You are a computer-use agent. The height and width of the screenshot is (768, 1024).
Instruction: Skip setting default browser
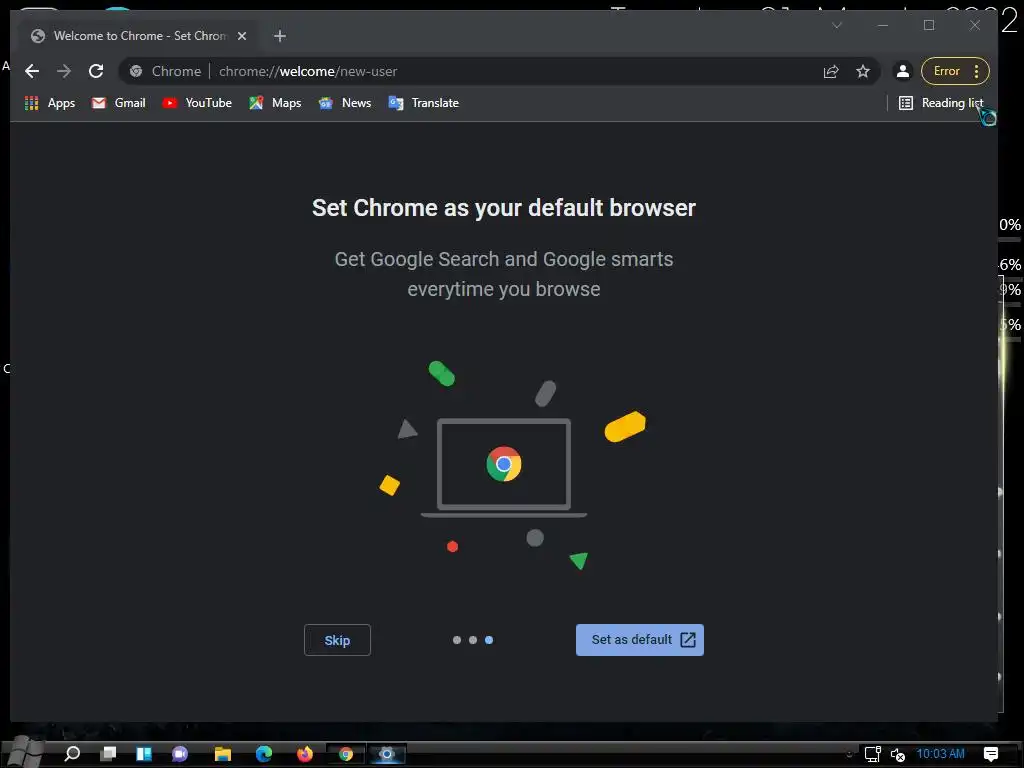coord(337,640)
